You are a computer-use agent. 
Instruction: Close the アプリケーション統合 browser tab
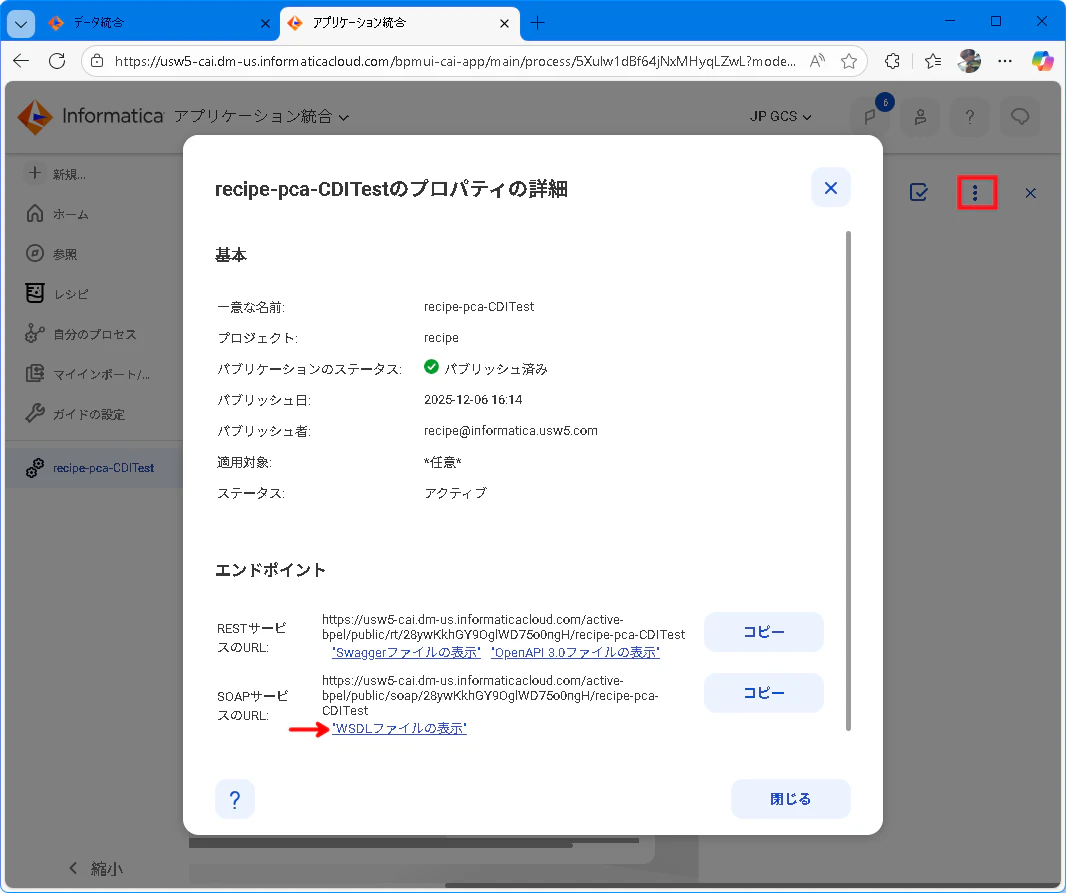coord(504,24)
